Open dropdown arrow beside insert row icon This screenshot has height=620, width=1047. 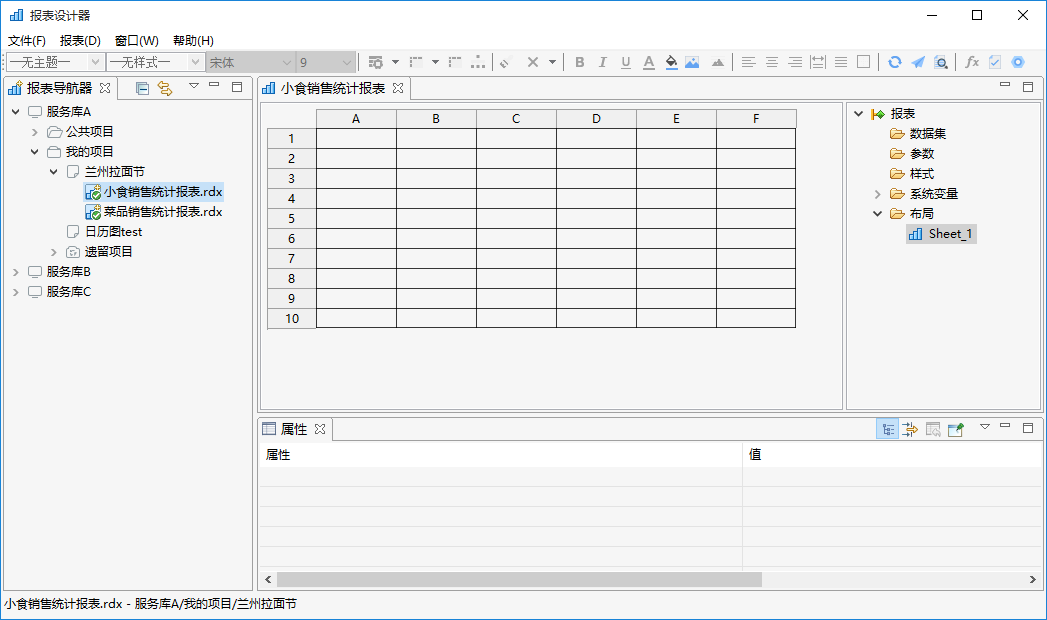435,62
